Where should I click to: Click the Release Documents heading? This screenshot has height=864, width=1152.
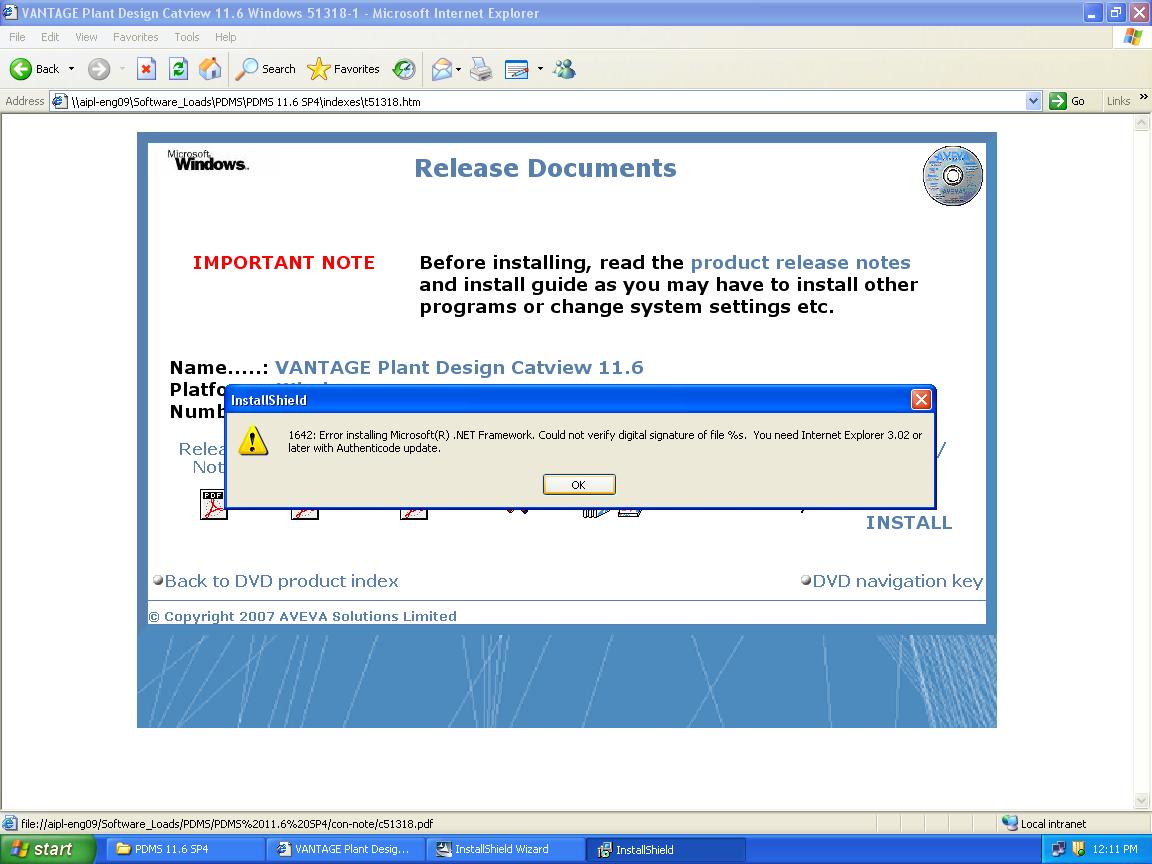click(545, 168)
